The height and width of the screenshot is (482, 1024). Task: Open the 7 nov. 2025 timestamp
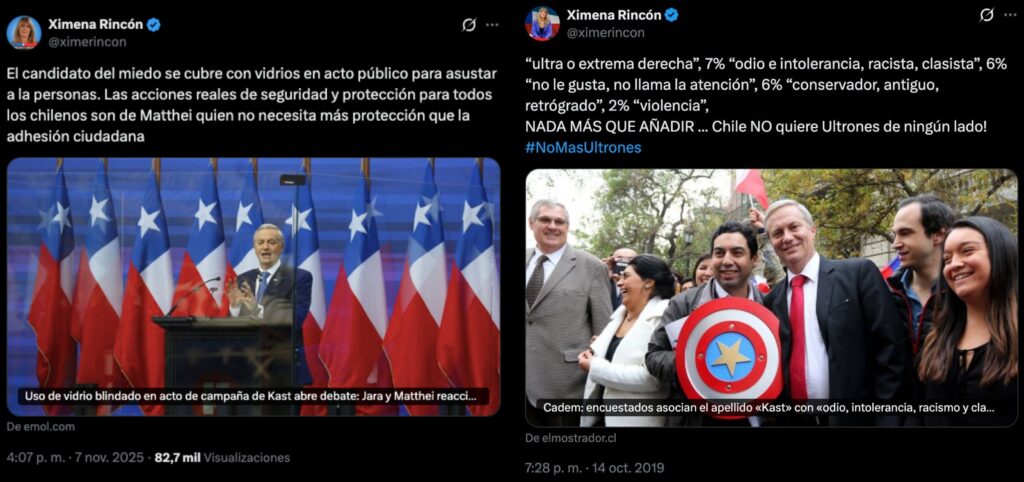click(75, 458)
